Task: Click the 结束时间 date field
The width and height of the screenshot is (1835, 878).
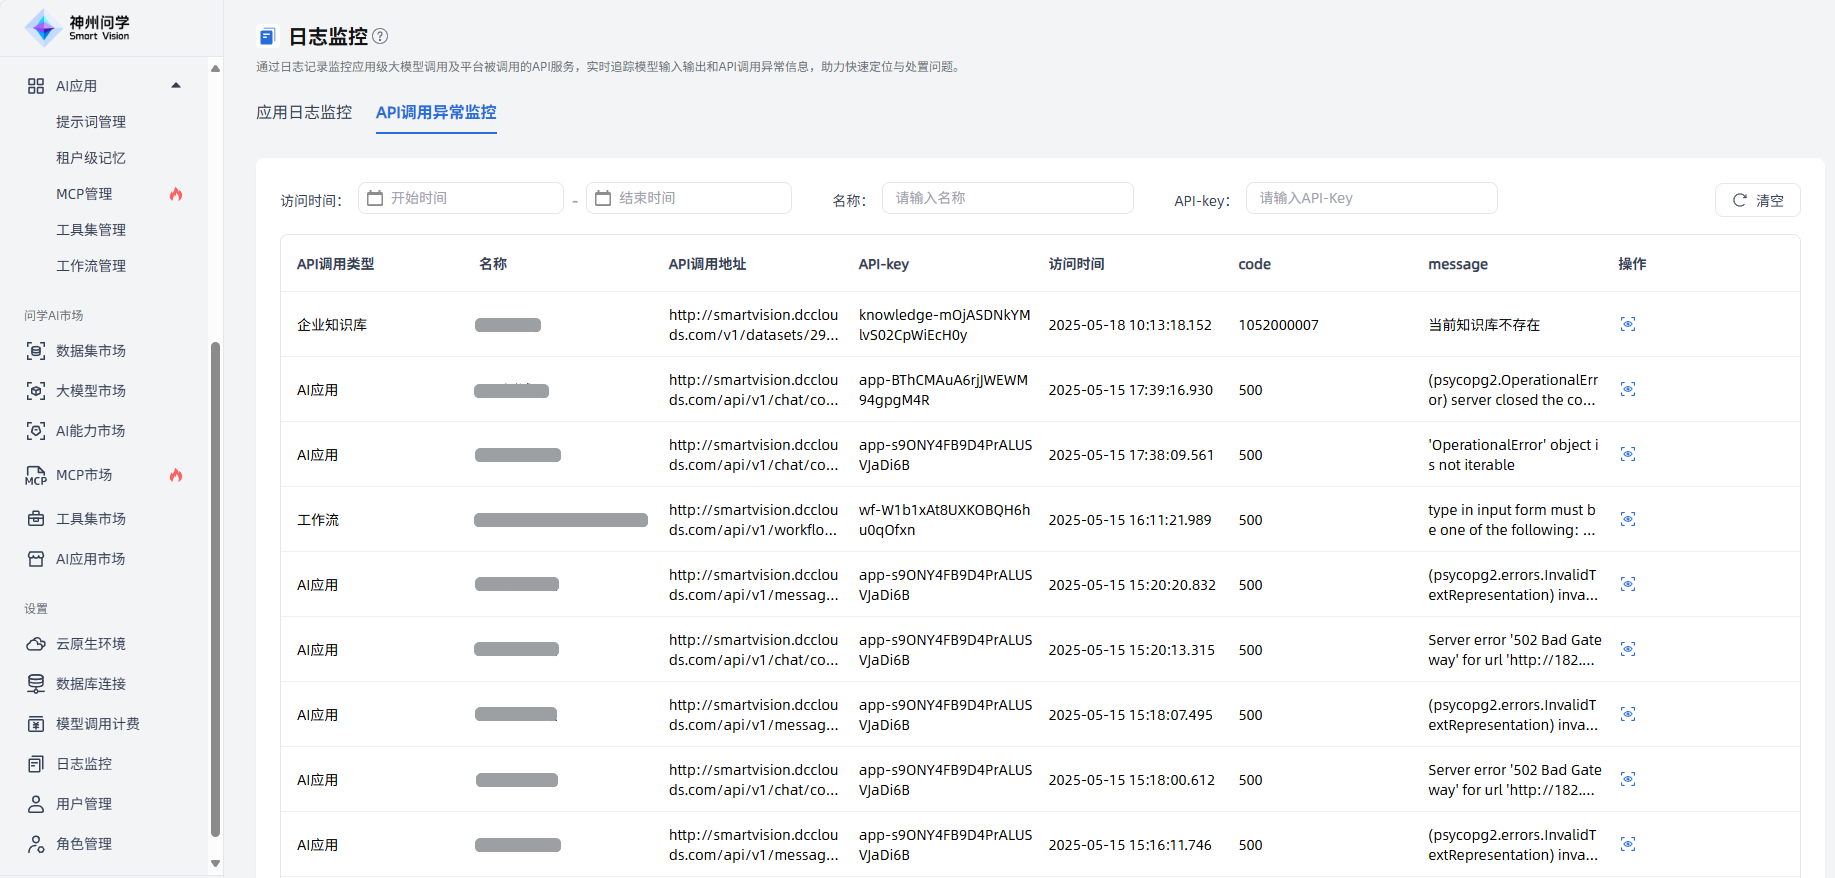Action: coord(689,198)
